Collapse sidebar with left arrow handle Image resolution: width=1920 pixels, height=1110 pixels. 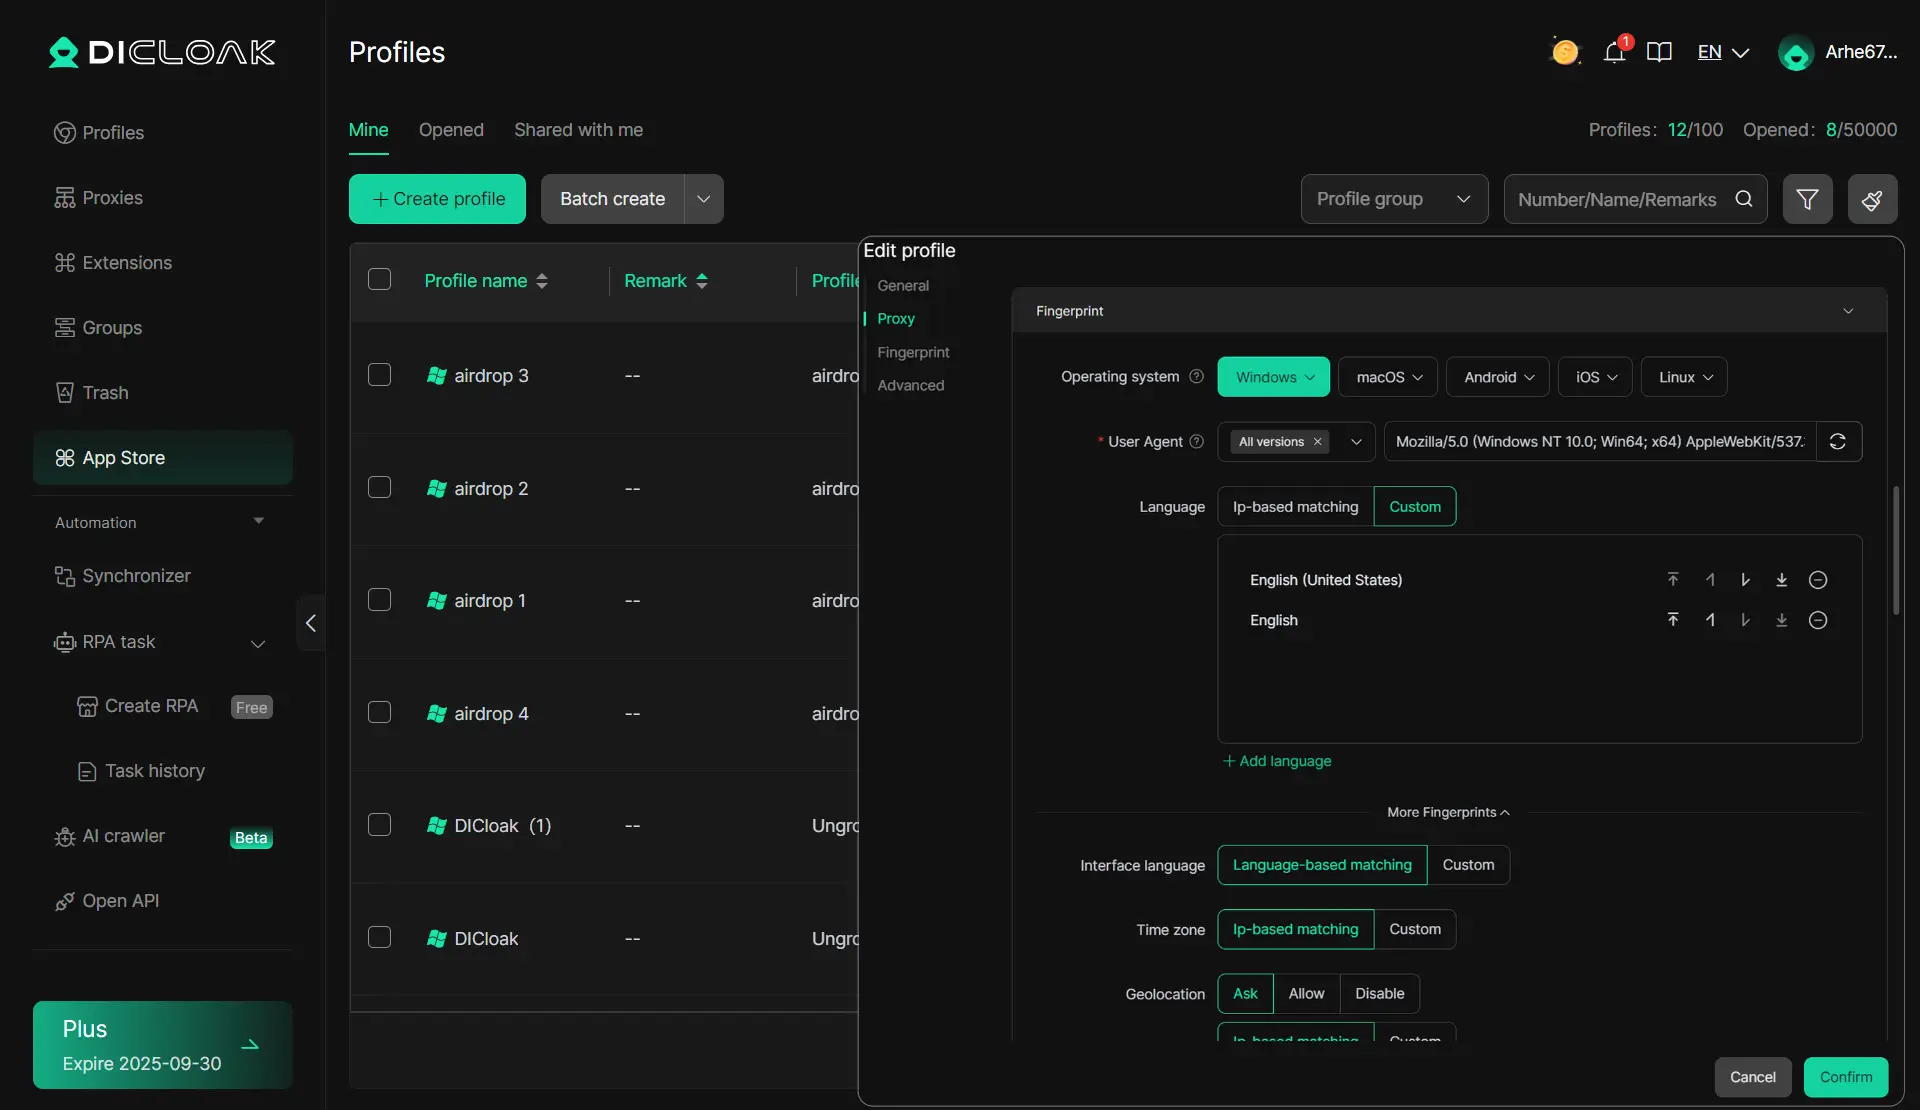pyautogui.click(x=311, y=623)
